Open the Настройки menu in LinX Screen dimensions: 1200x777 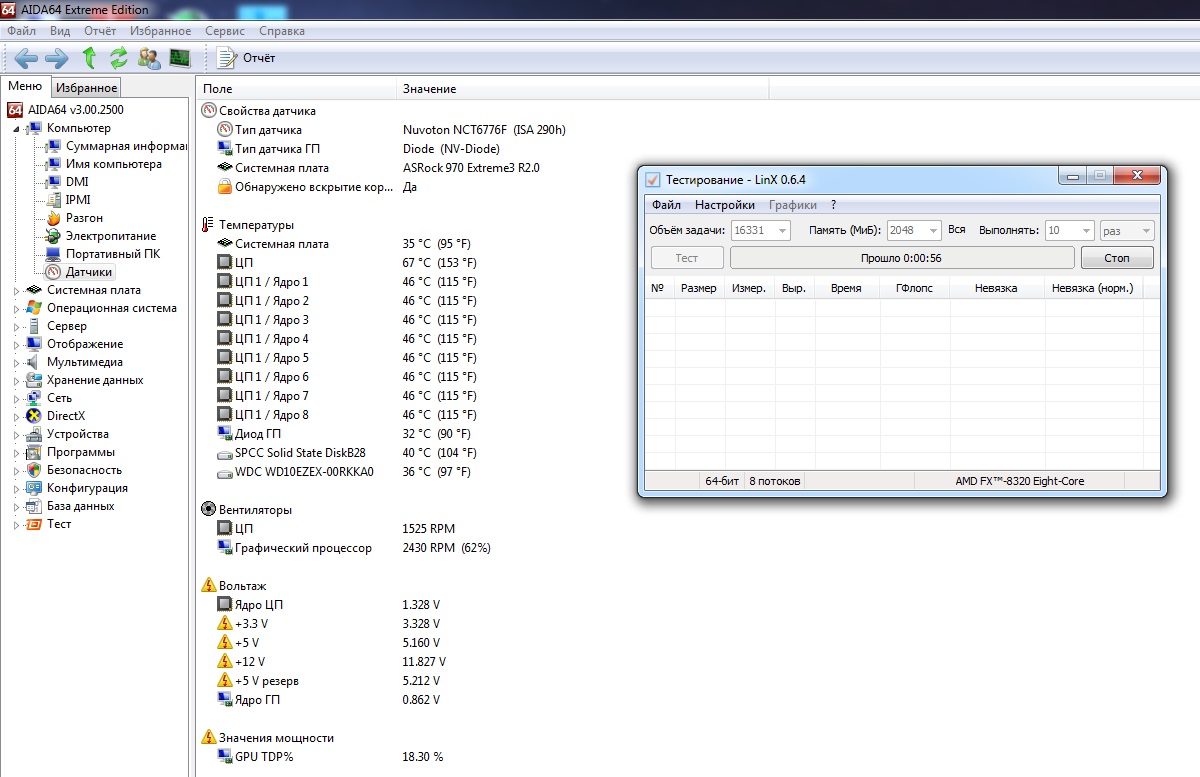725,205
